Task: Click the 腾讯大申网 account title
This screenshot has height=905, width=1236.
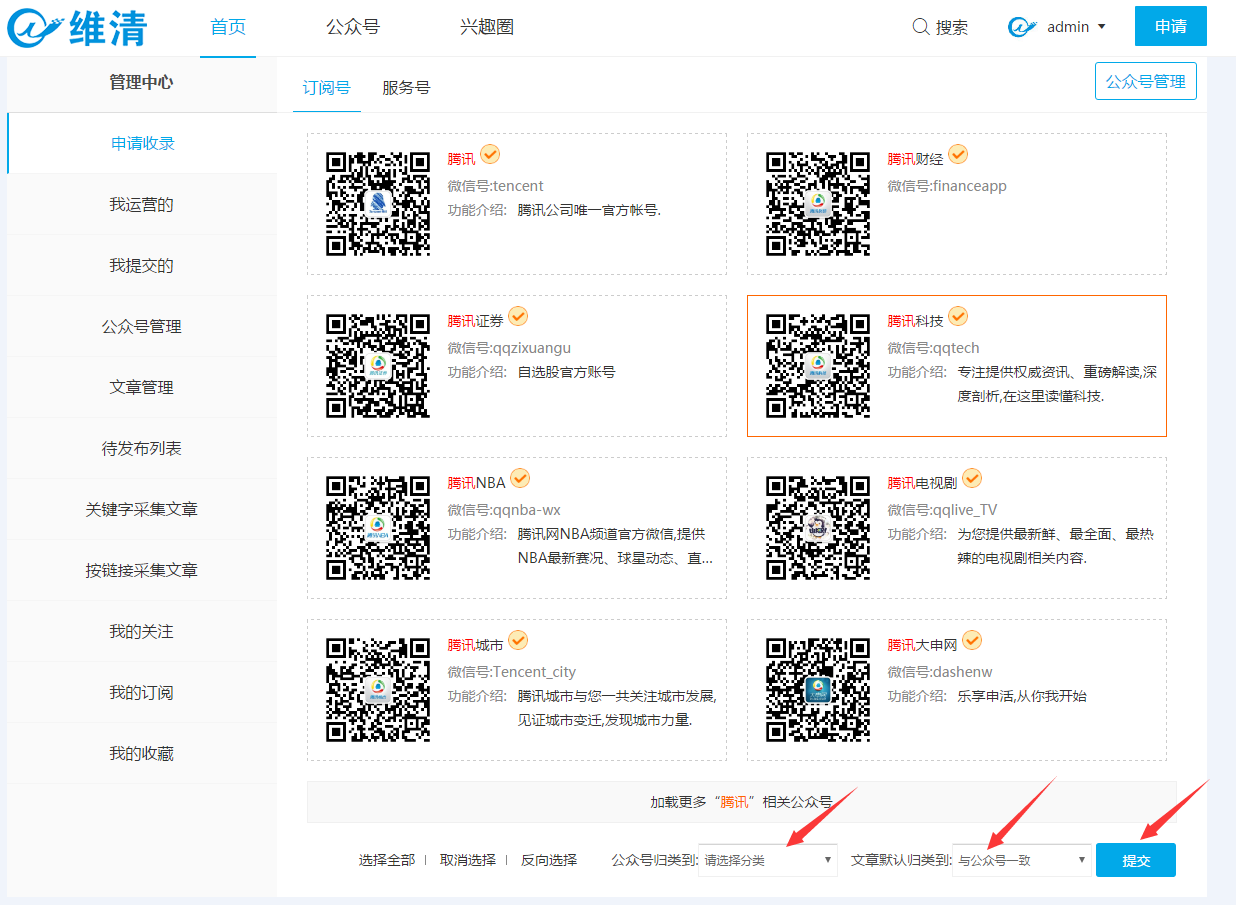Action: (923, 645)
